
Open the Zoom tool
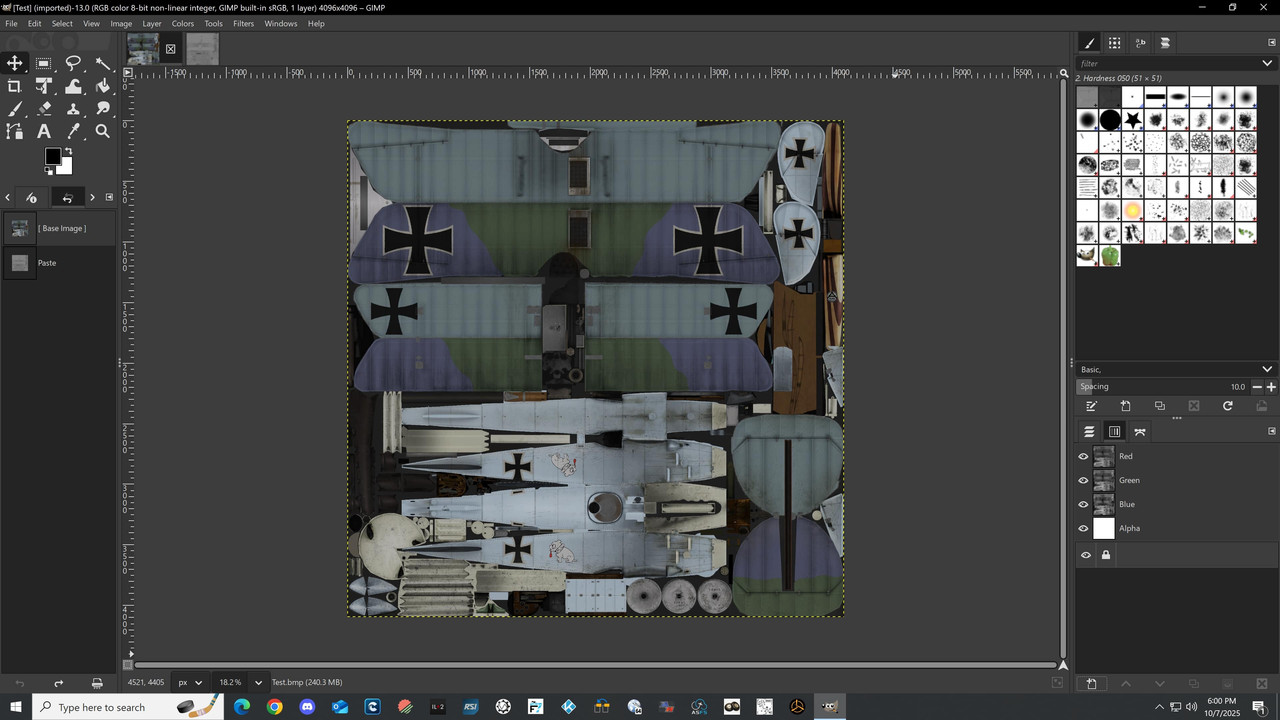[x=102, y=131]
